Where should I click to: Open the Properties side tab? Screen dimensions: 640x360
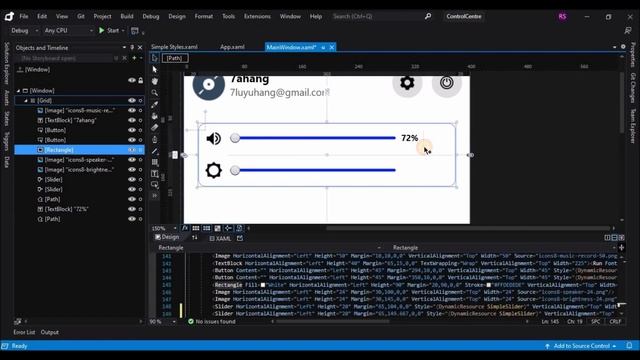(633, 55)
